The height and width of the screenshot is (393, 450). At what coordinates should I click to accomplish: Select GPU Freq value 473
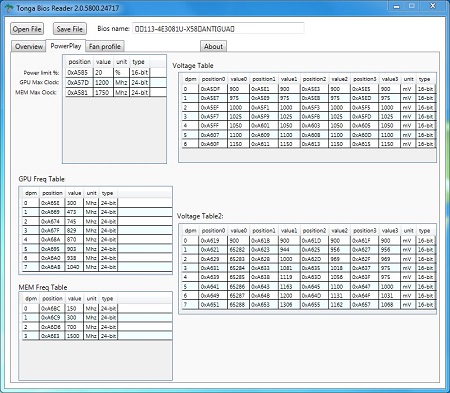[x=74, y=212]
